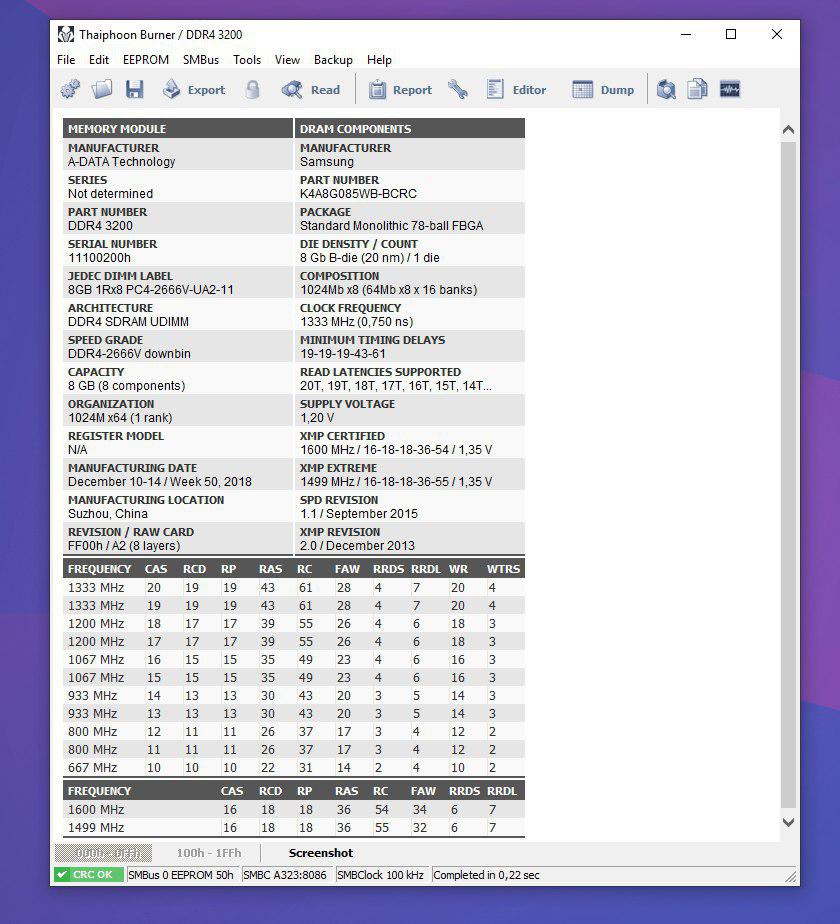
Task: Click SPD revision 1.1 / September 2015
Action: pyautogui.click(x=359, y=513)
